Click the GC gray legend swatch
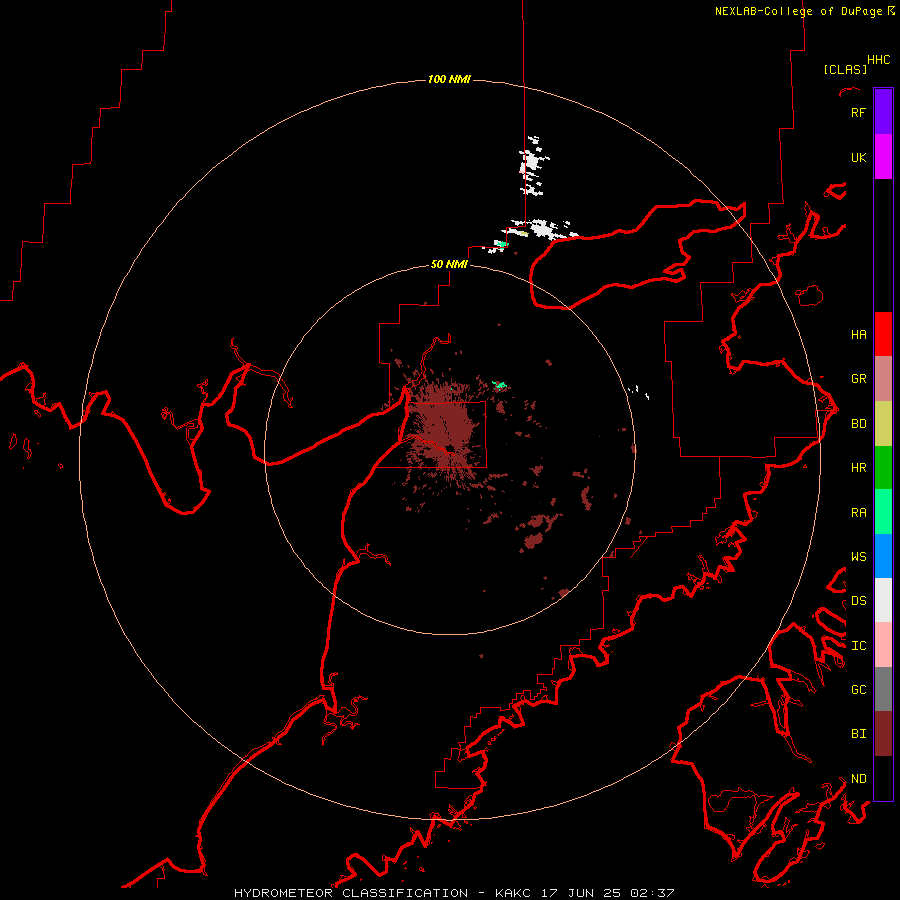This screenshot has width=900, height=900. (883, 689)
